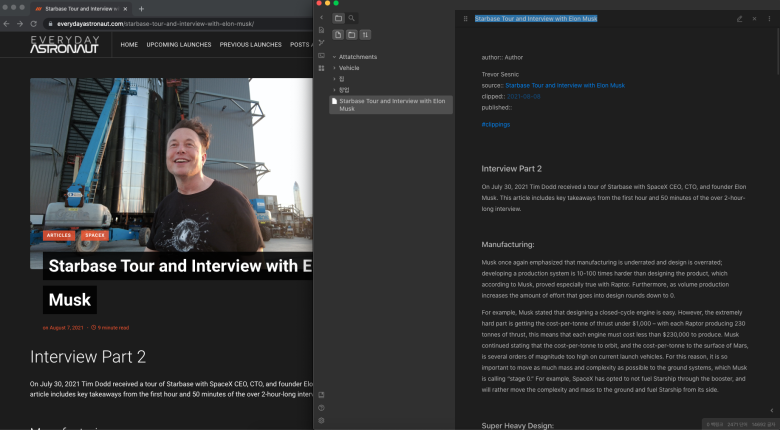This screenshot has height=430, width=780.
Task: Open graph view icon in Obsidian ribbon
Action: [321, 43]
